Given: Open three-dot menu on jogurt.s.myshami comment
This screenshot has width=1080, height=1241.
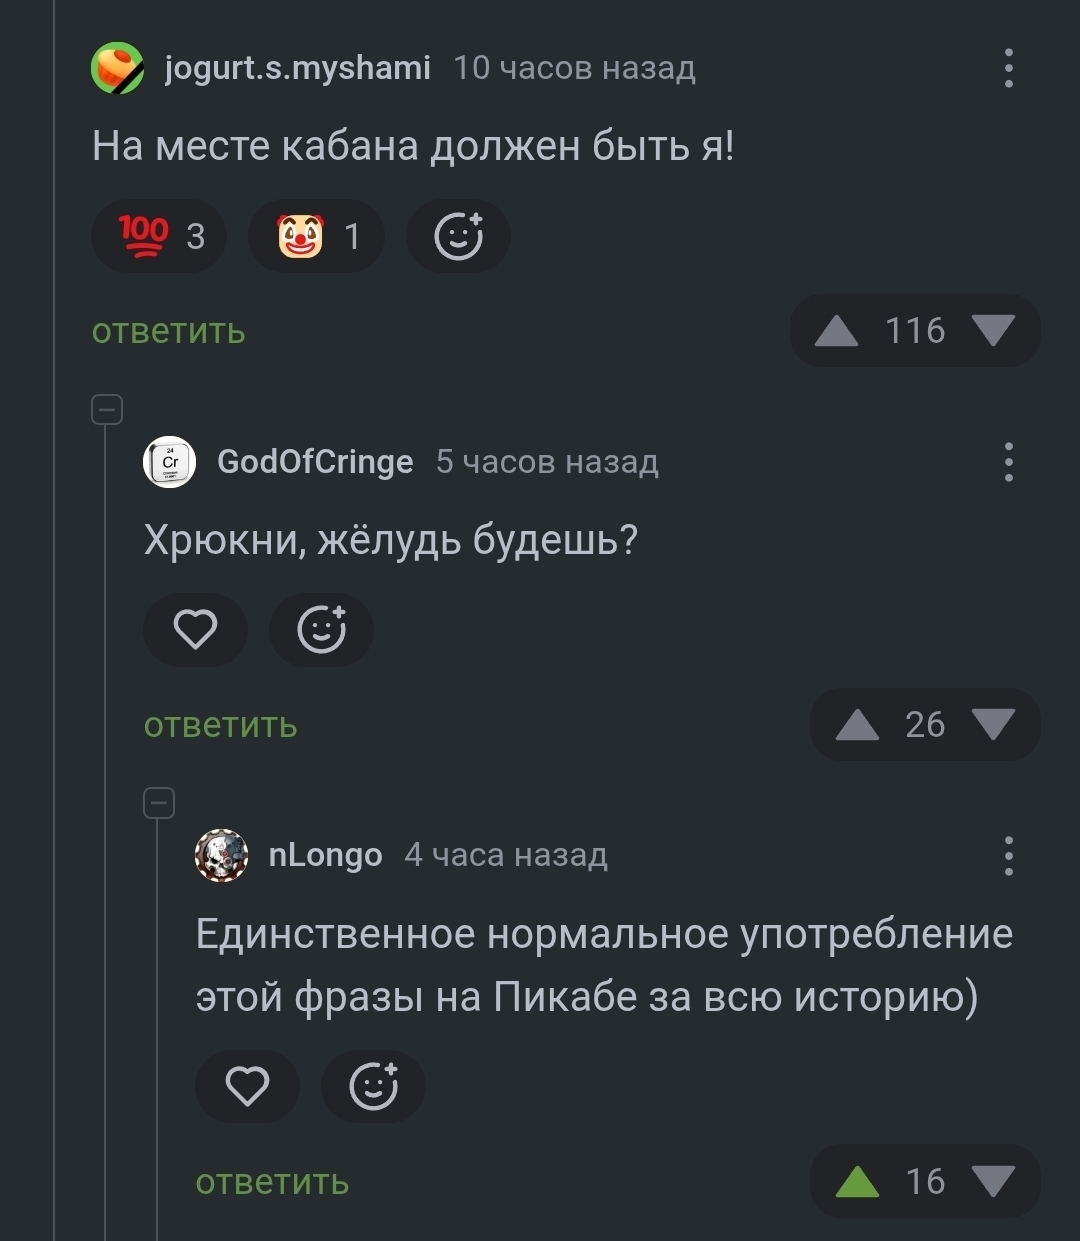Looking at the screenshot, I should [x=1008, y=68].
